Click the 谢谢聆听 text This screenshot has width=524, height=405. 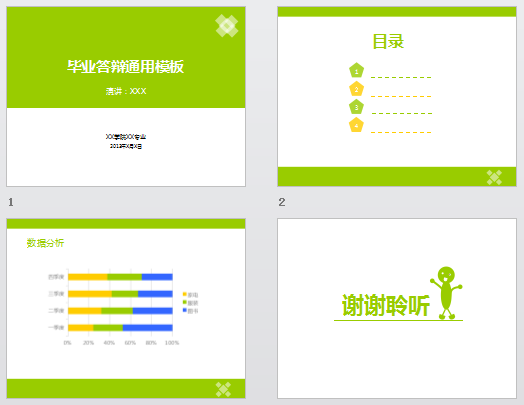(386, 305)
